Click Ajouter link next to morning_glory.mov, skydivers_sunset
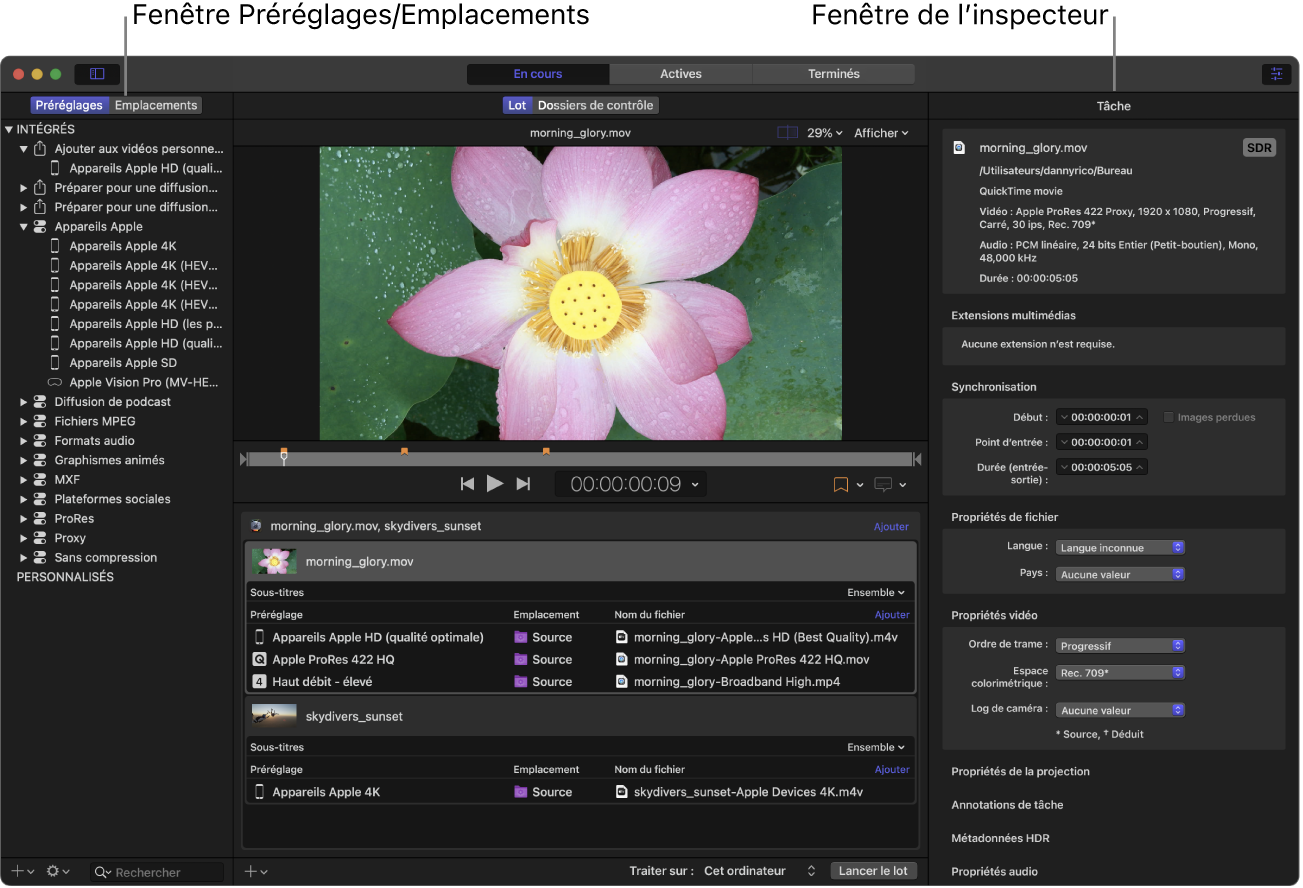Viewport: 1303px width, 888px height. [891, 527]
